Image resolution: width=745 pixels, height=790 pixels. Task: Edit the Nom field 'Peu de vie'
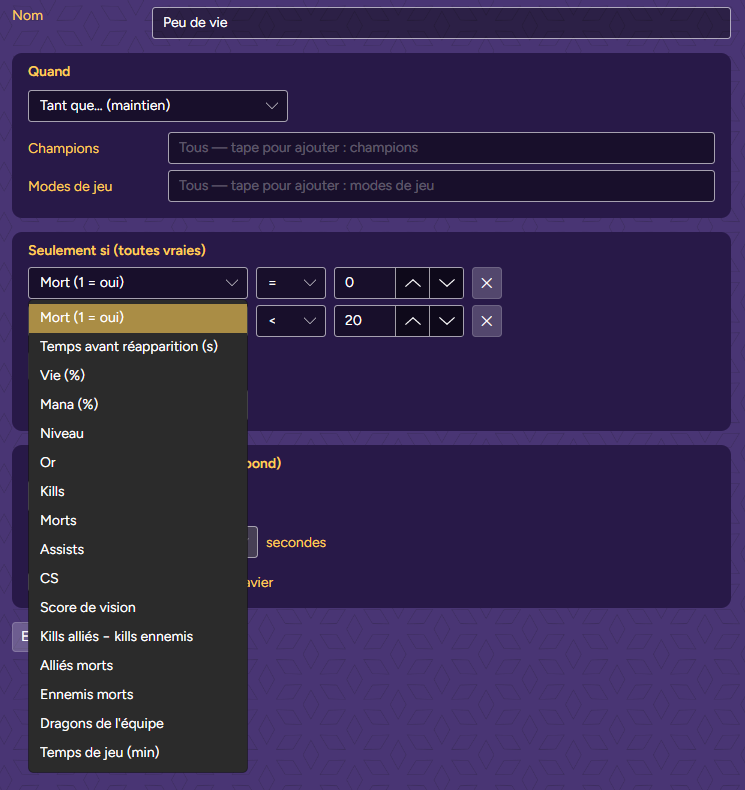coord(441,23)
